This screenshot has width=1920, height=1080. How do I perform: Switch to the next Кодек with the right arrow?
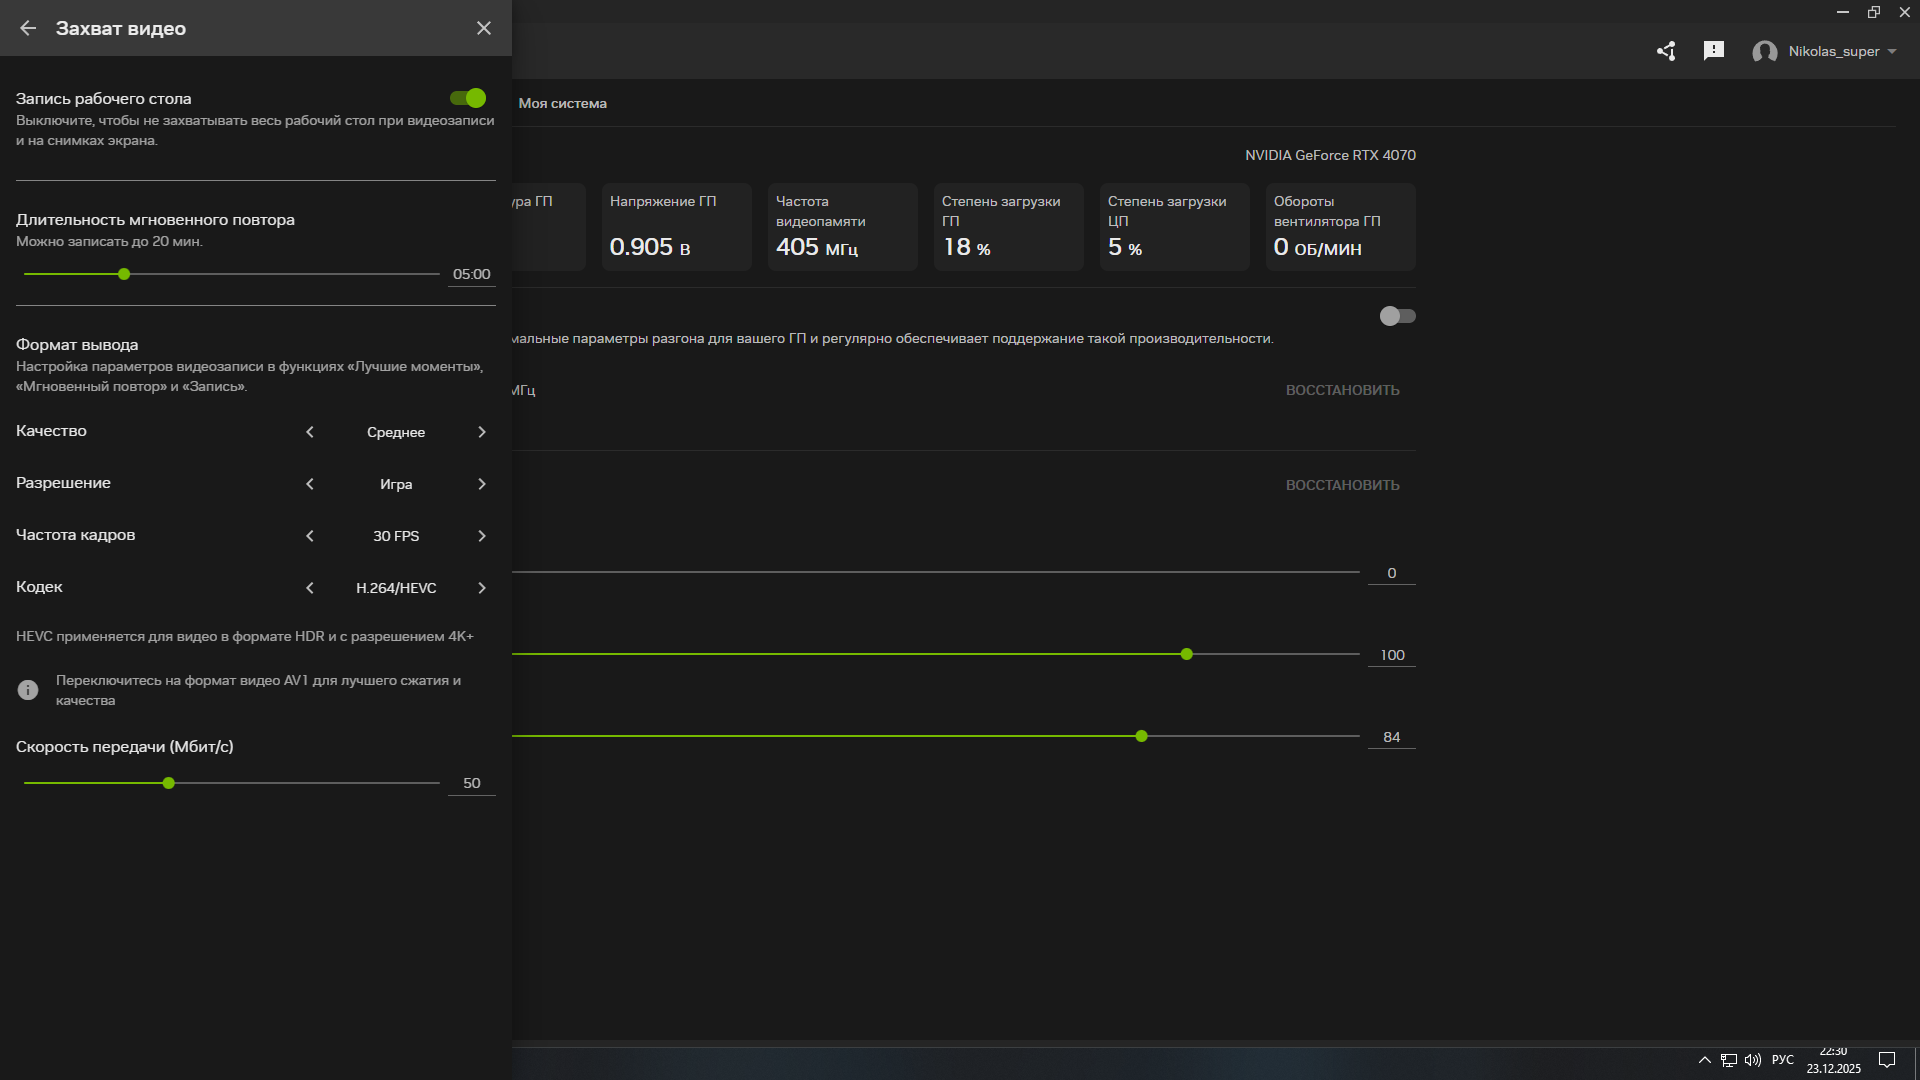point(482,588)
